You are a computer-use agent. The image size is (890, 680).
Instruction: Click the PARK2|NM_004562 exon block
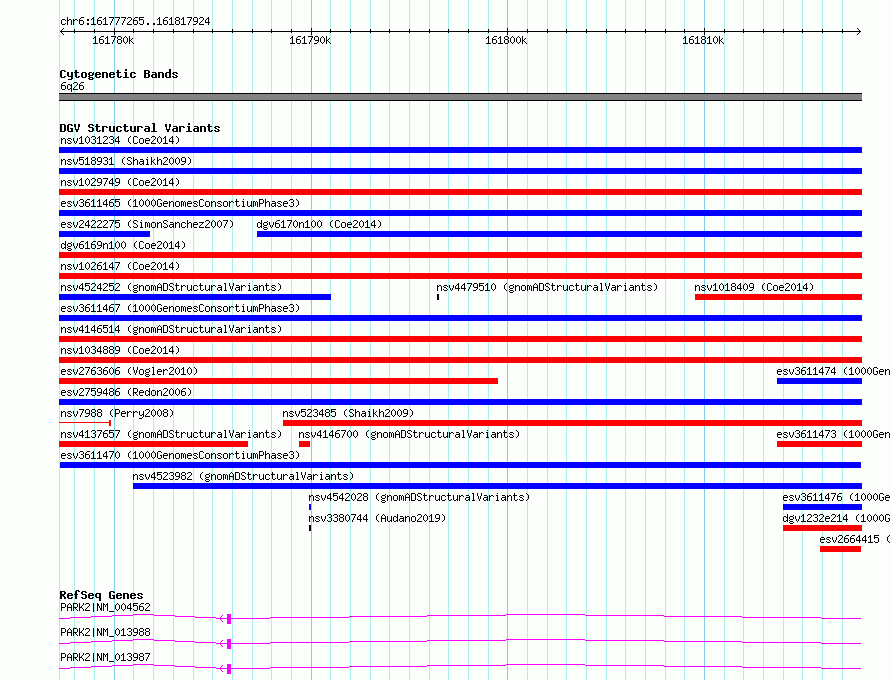(x=229, y=619)
